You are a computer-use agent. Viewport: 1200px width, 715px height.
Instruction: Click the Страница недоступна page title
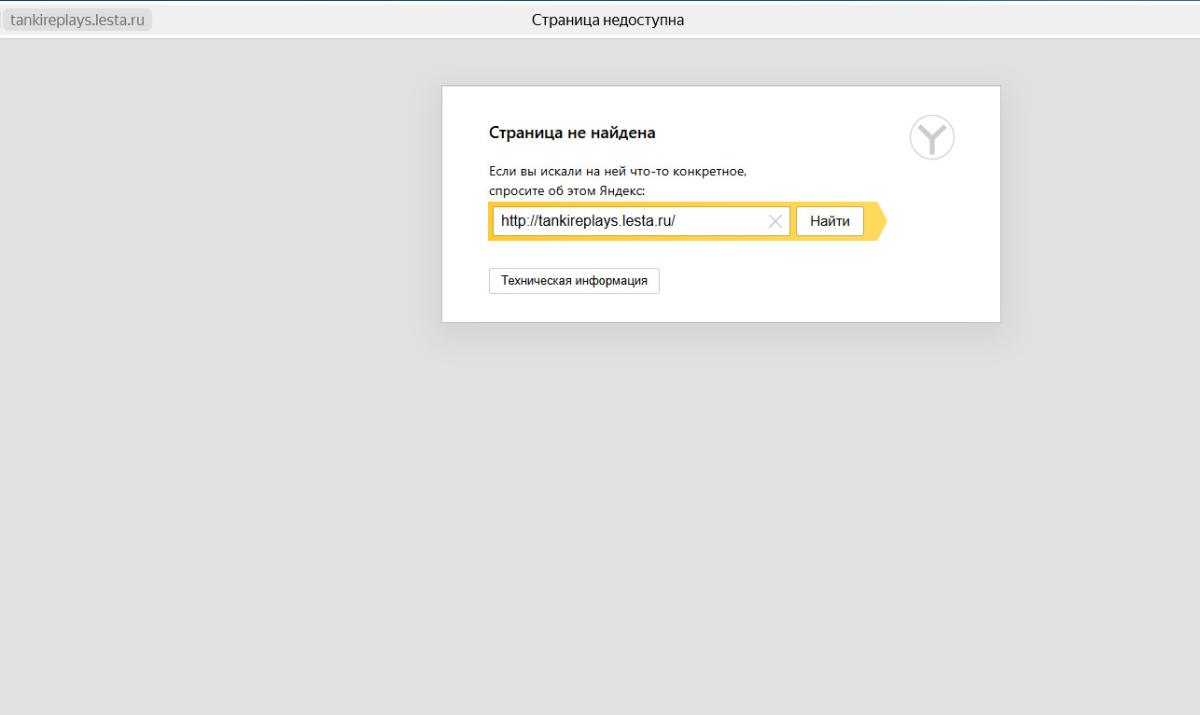[x=608, y=20]
